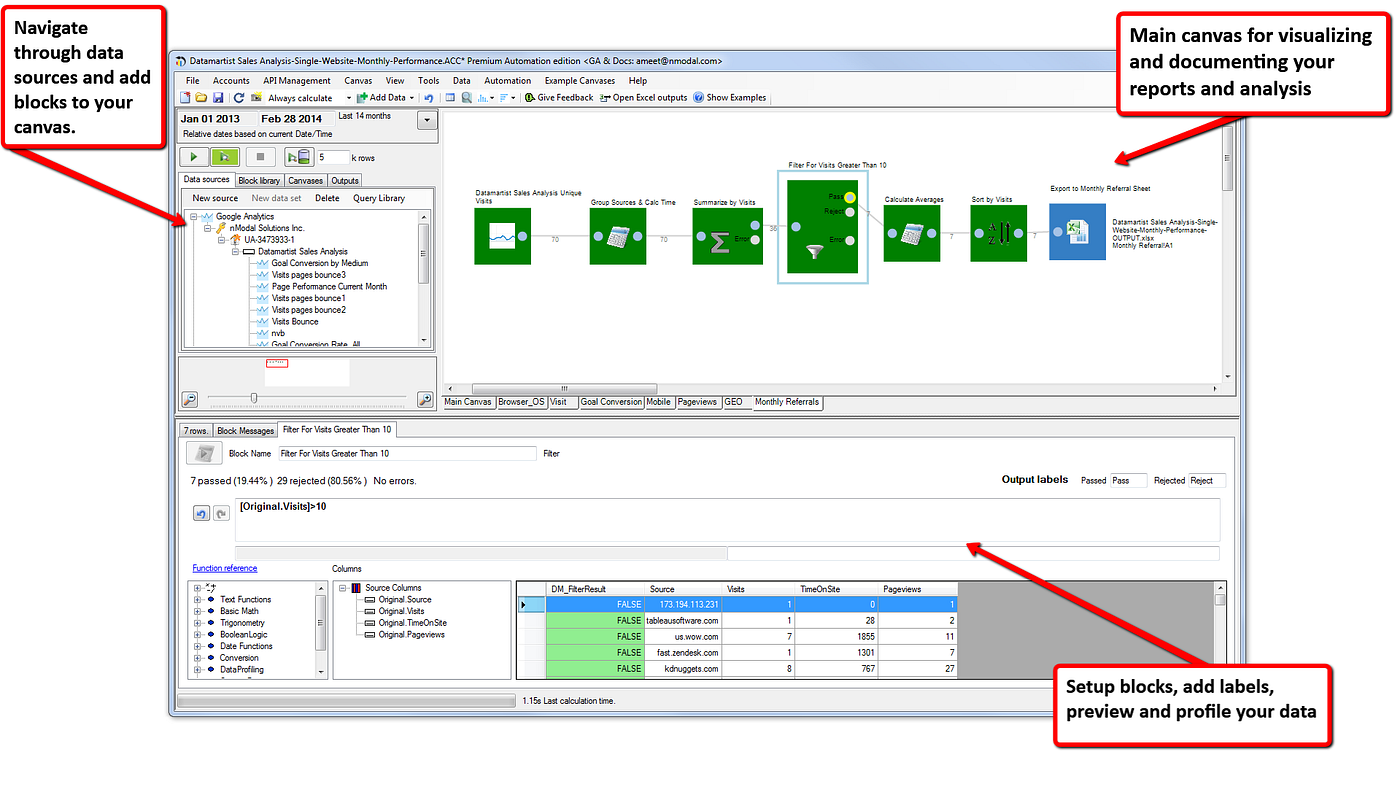The height and width of the screenshot is (786, 1400).
Task: Click the k rows input field
Action: pyautogui.click(x=333, y=157)
